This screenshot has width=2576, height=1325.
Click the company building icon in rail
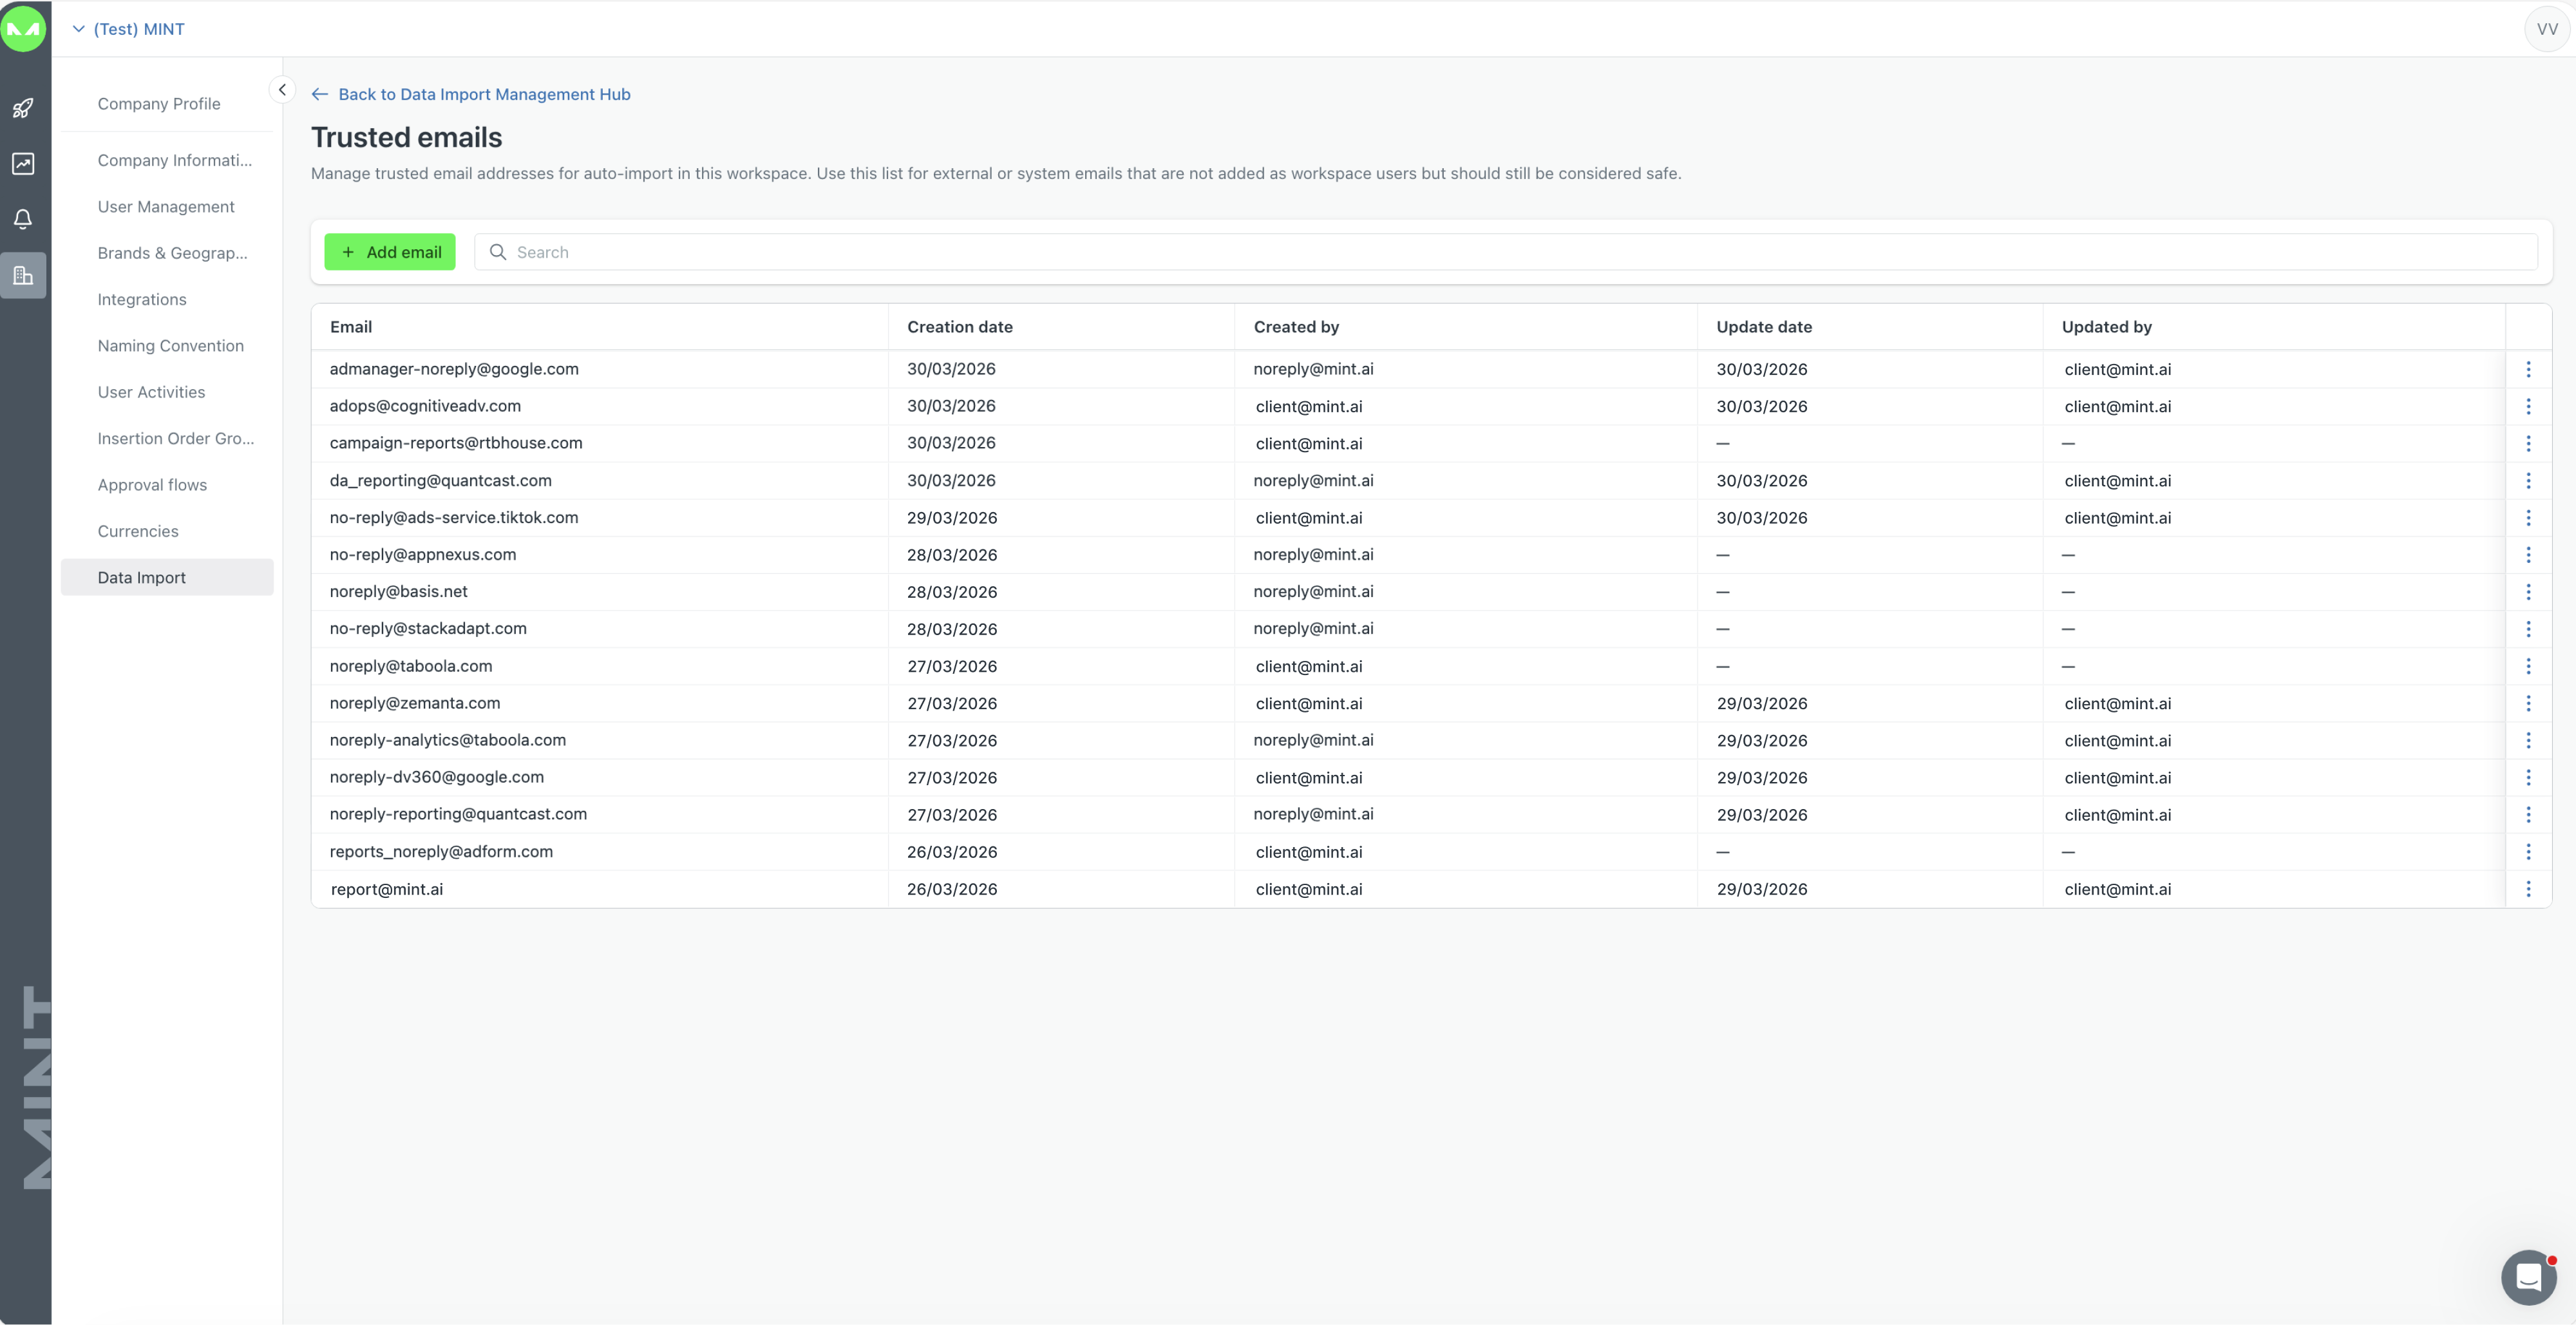pyautogui.click(x=23, y=275)
